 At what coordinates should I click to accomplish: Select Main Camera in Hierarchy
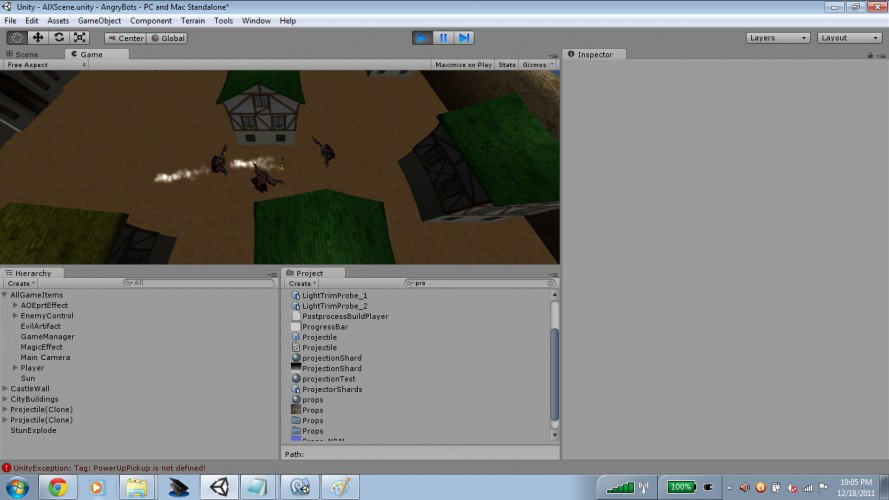pyautogui.click(x=45, y=358)
